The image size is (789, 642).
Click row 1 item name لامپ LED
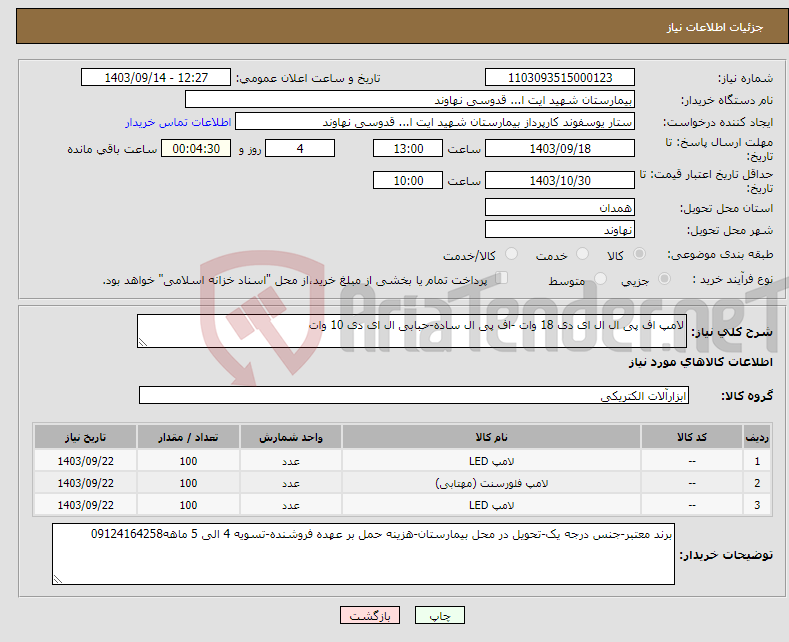tap(491, 461)
